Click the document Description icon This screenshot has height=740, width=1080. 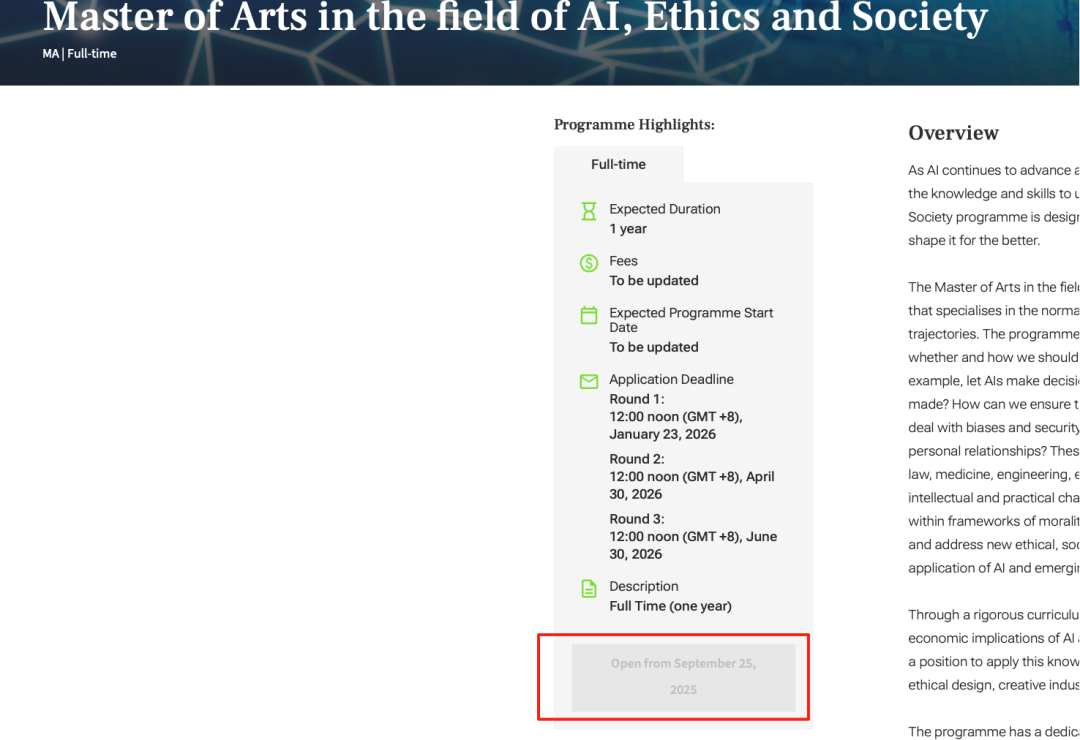click(x=589, y=588)
